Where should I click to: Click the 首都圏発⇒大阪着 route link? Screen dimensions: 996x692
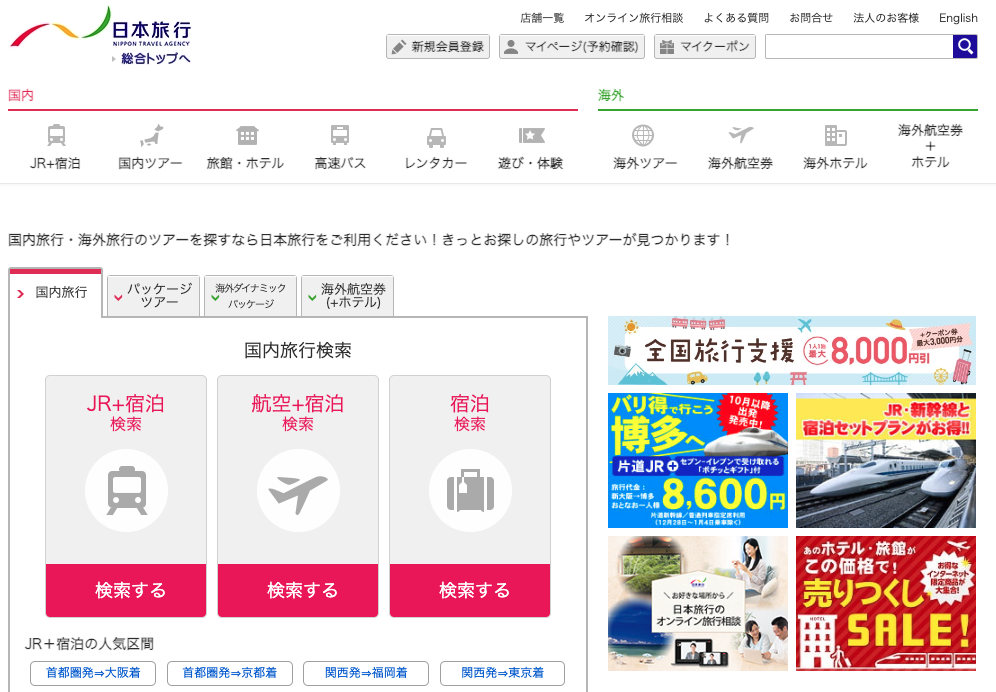tap(93, 673)
